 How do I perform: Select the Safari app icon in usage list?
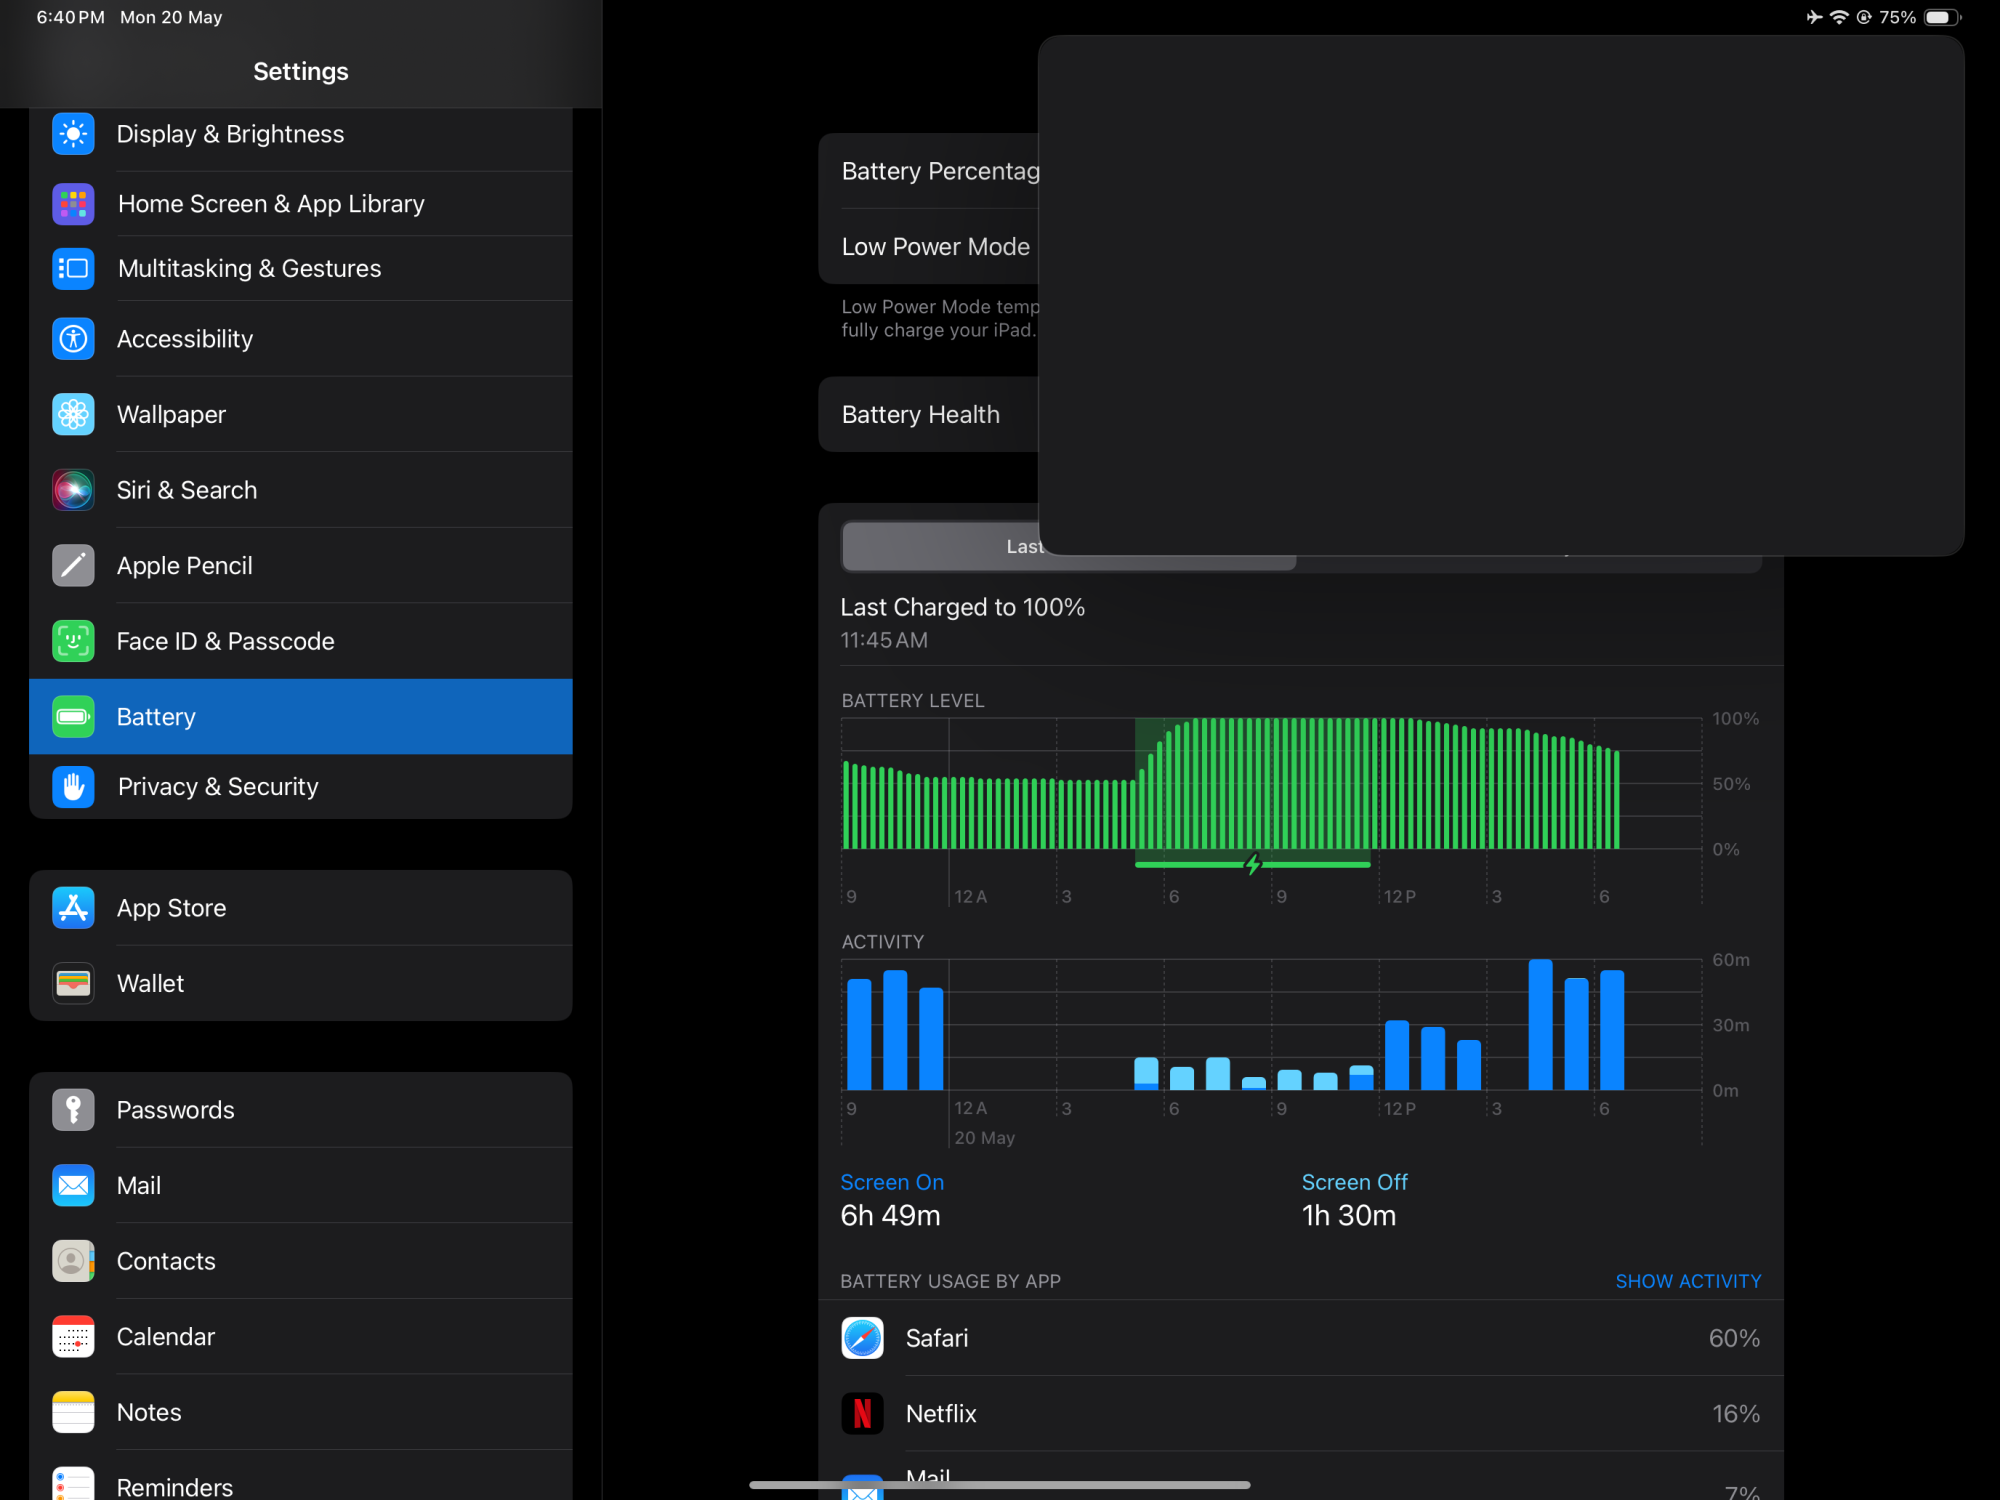click(862, 1338)
